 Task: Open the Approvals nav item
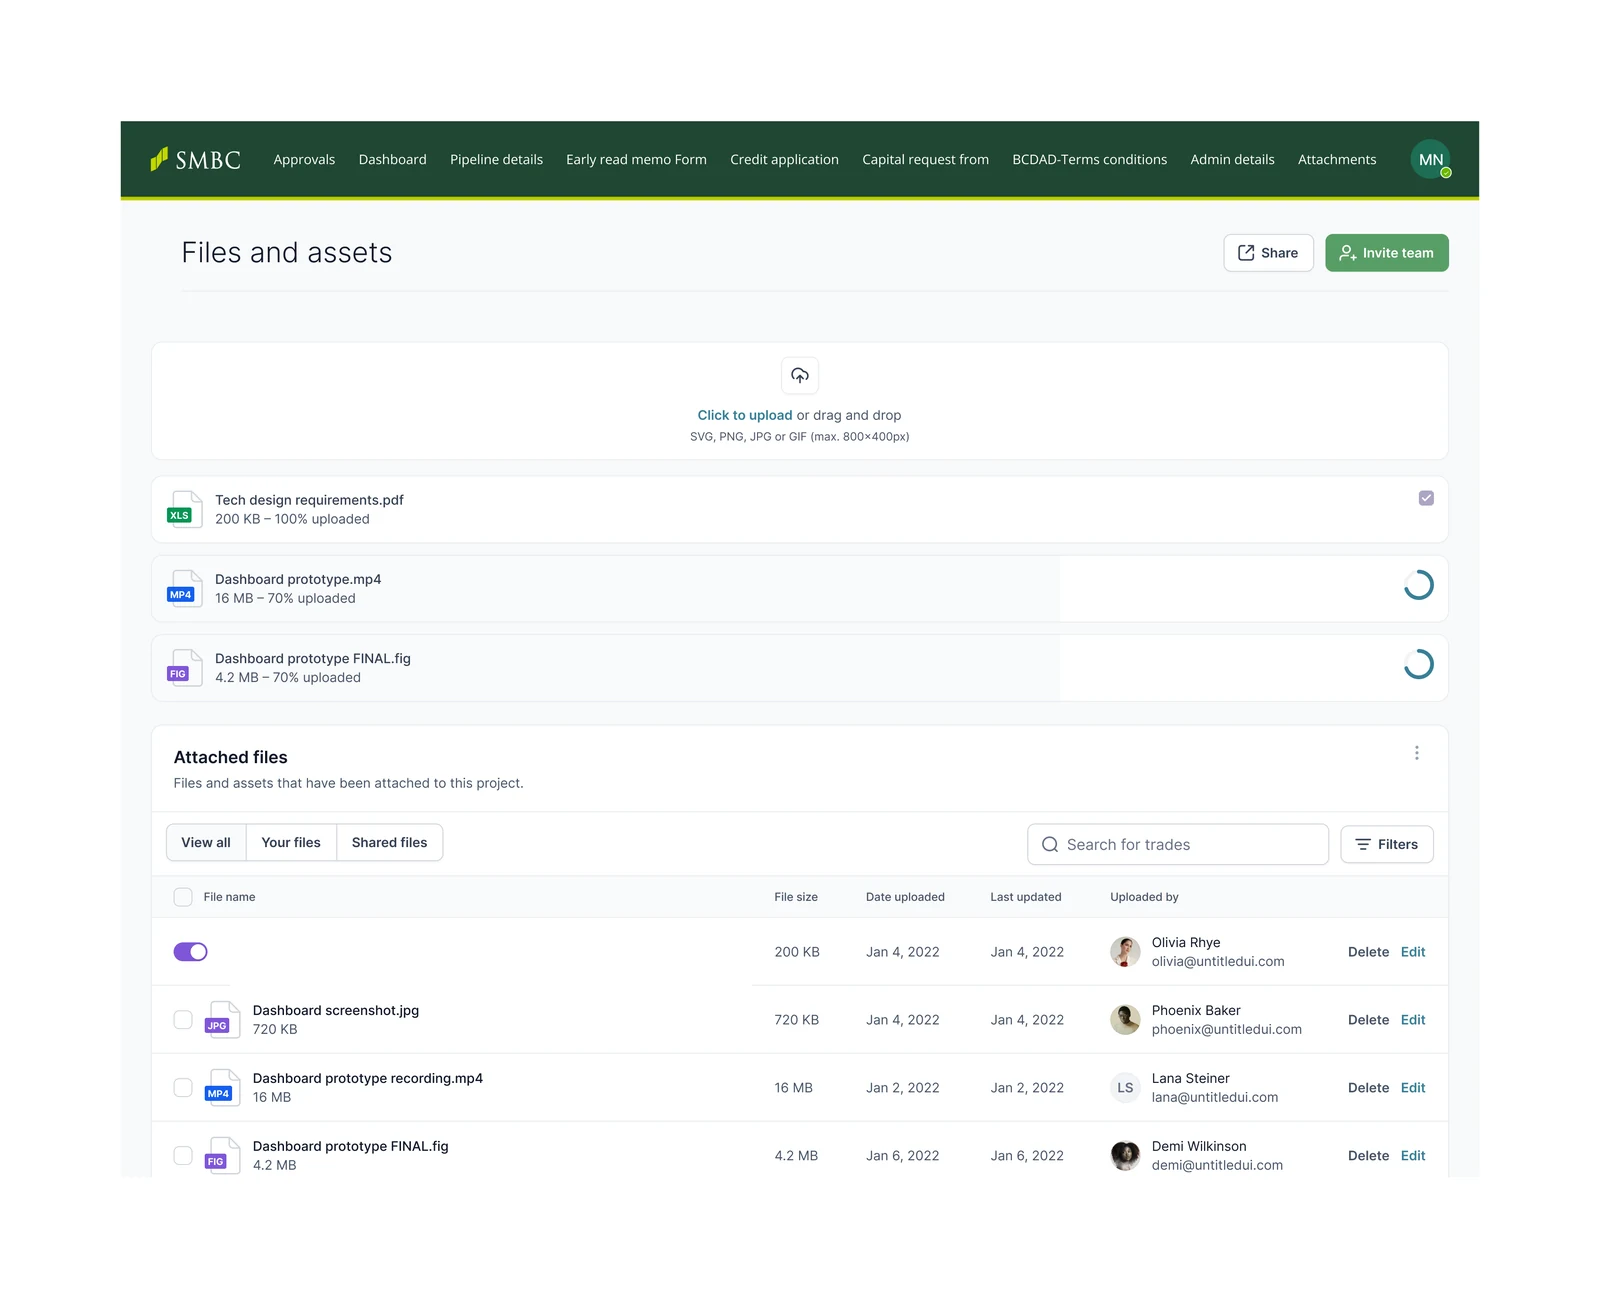(x=304, y=160)
